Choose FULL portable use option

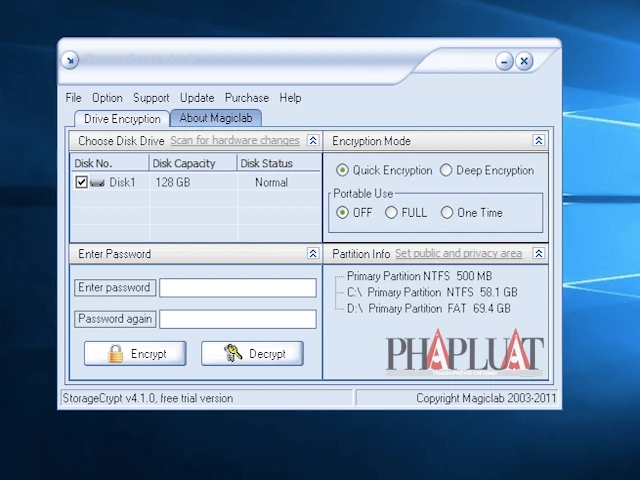click(x=391, y=213)
